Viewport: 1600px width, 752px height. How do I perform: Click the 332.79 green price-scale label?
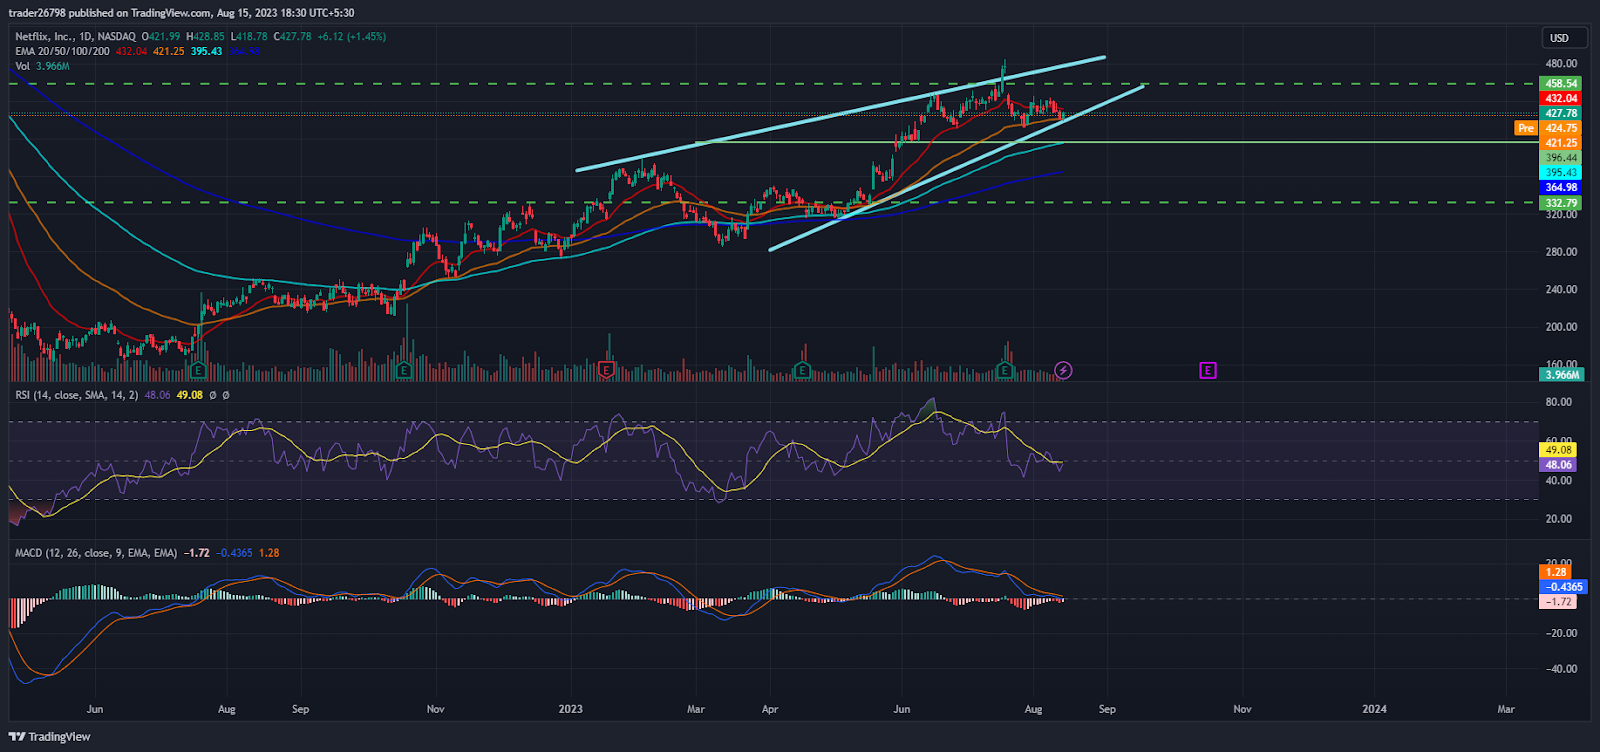pos(1561,203)
